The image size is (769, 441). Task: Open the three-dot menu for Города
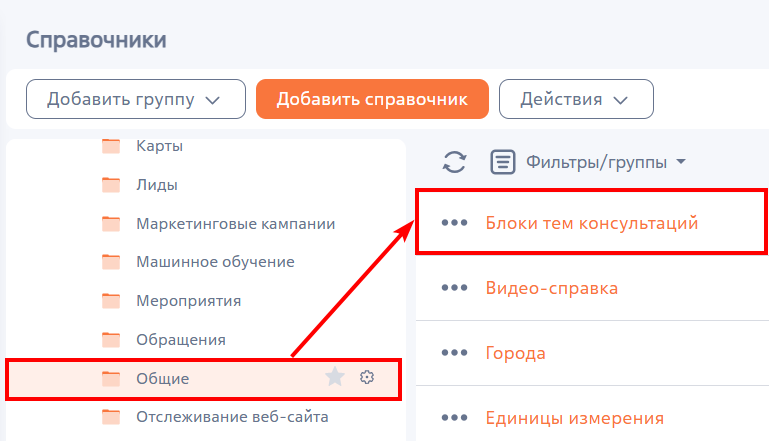pyautogui.click(x=454, y=352)
